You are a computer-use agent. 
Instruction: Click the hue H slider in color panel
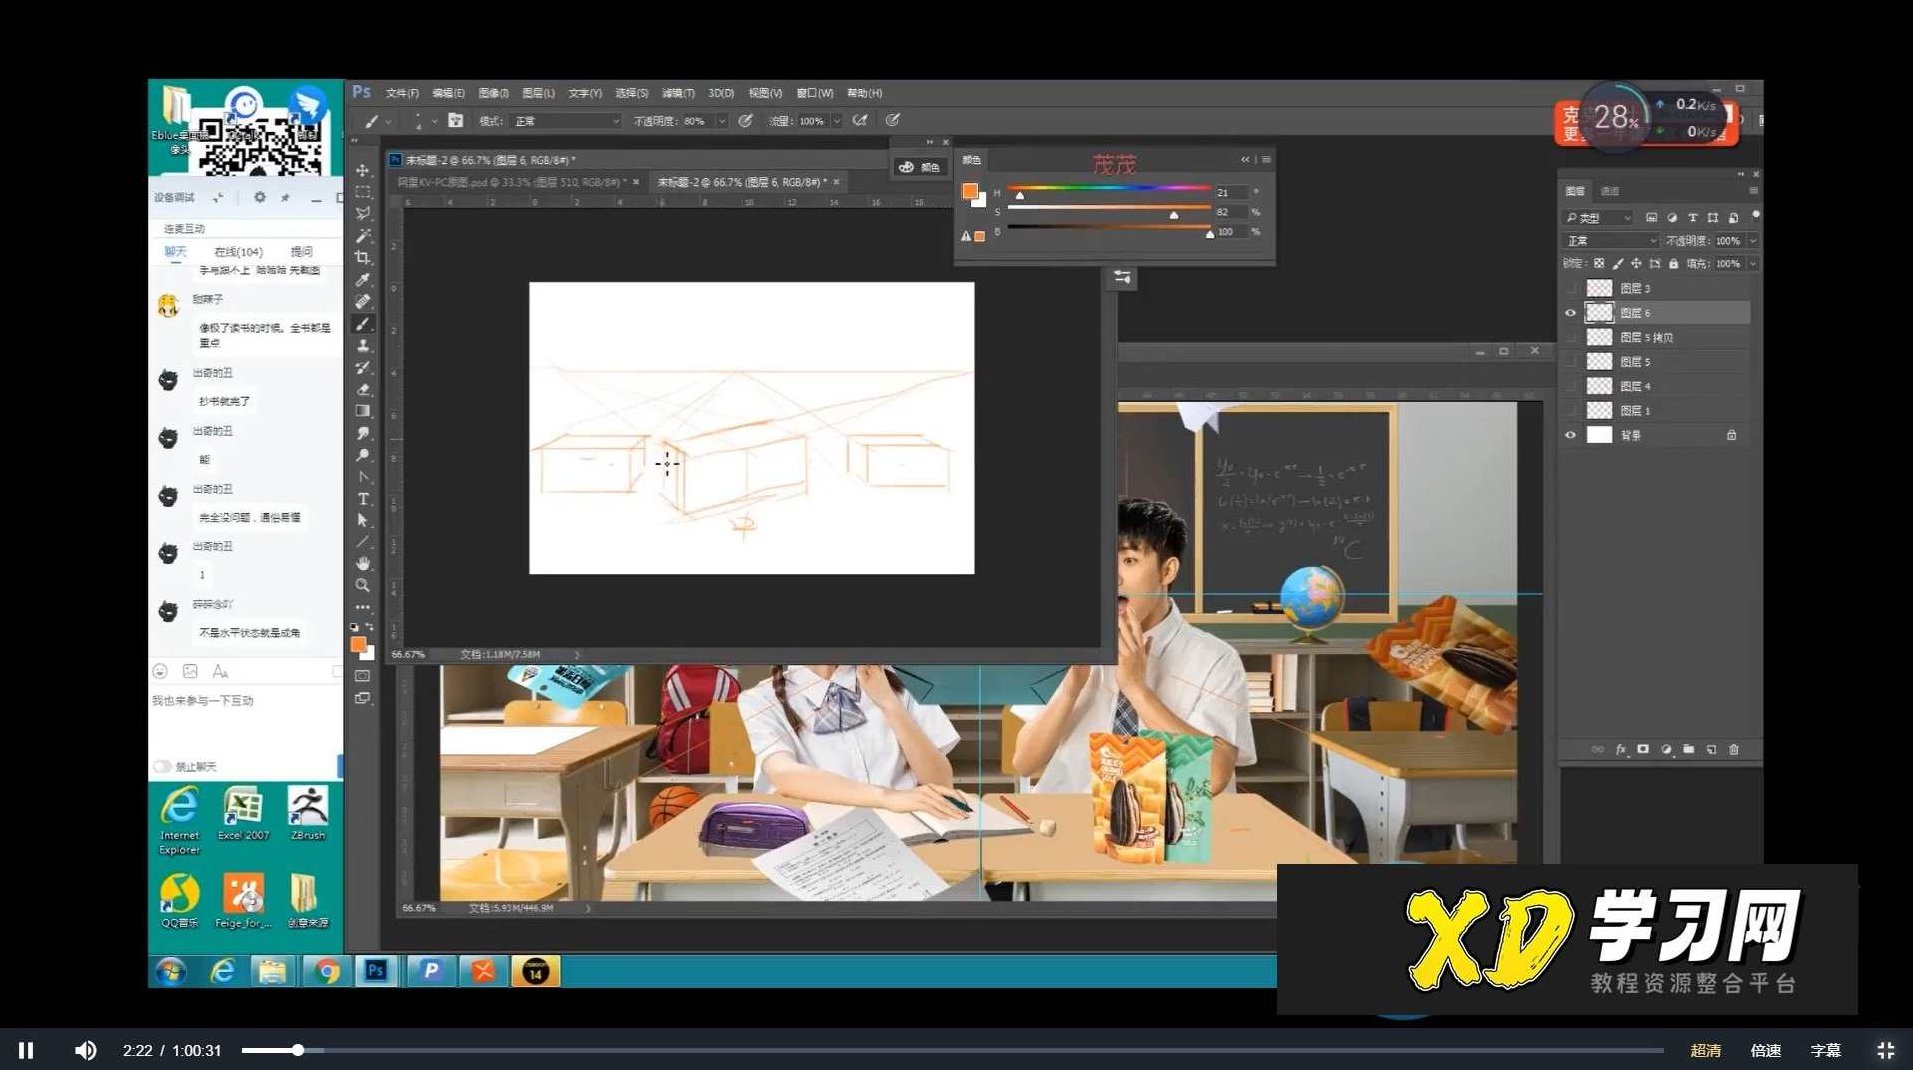click(1108, 189)
